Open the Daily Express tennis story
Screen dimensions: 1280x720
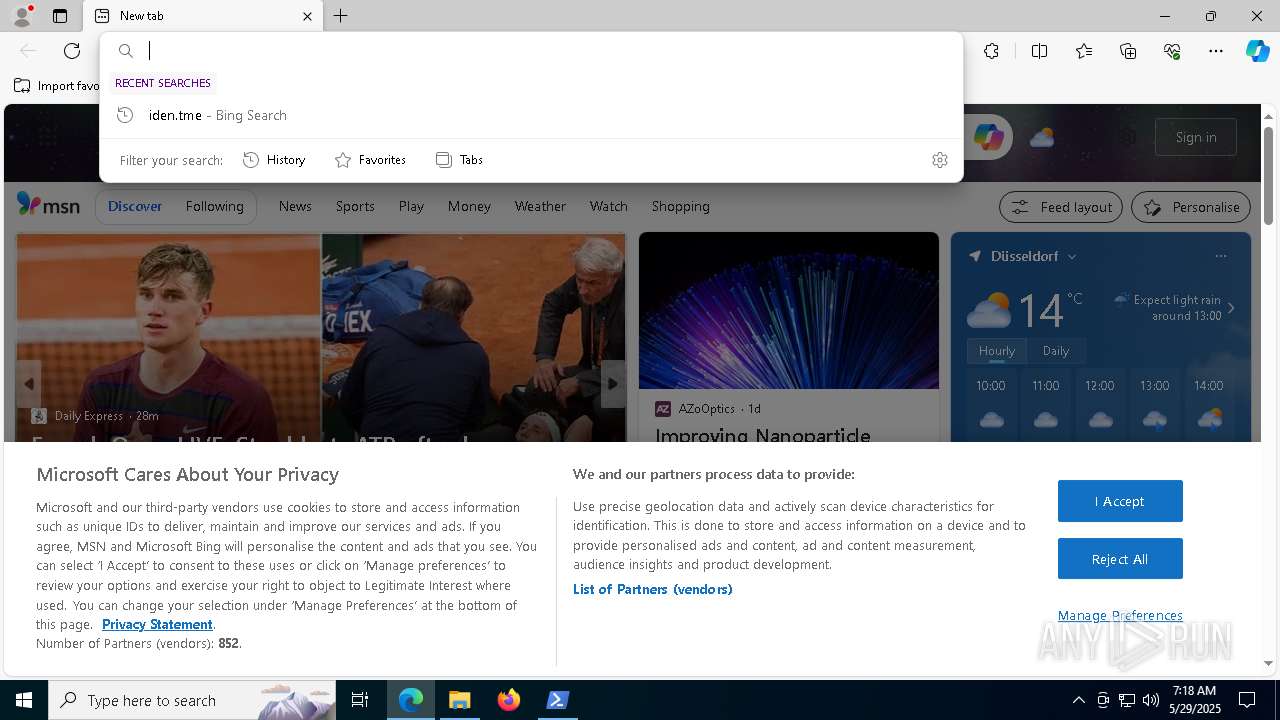[x=321, y=337]
